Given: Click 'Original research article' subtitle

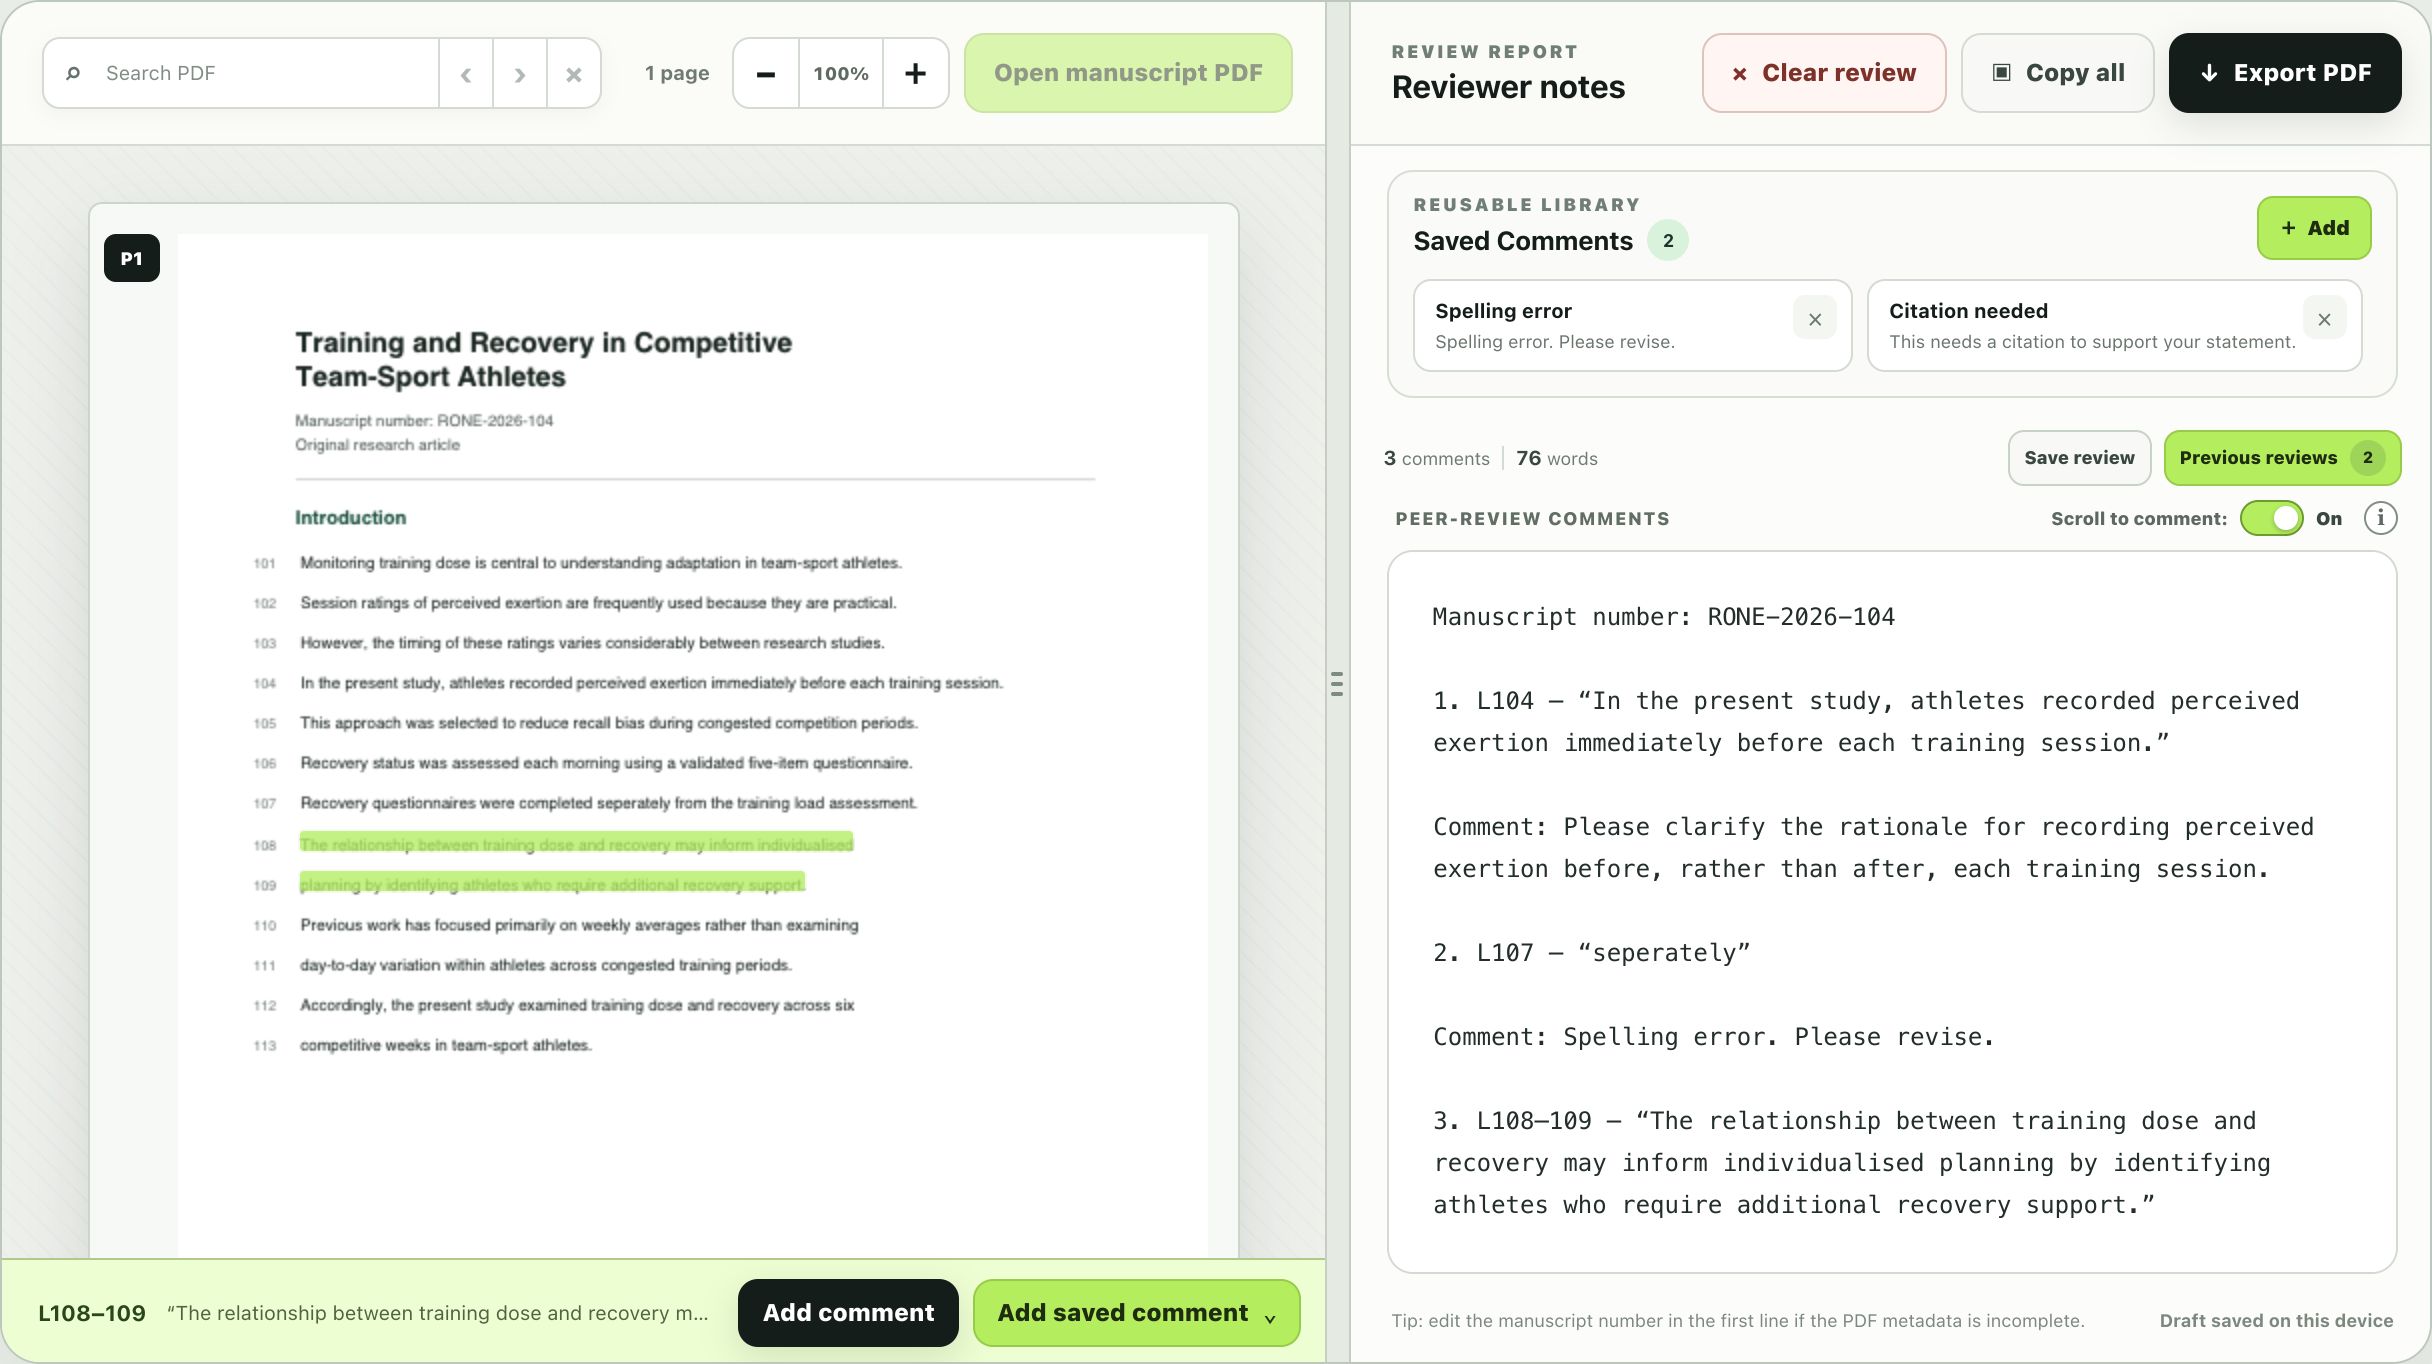Looking at the screenshot, I should 377,445.
